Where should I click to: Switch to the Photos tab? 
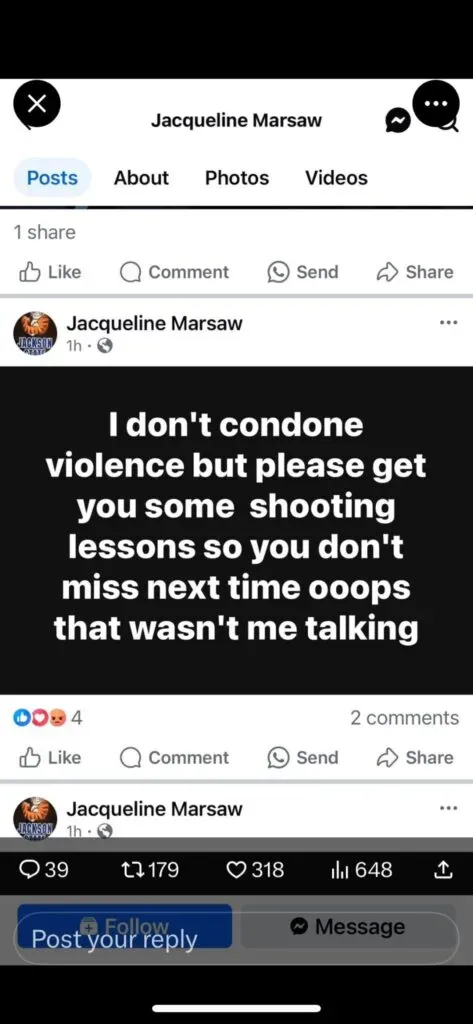pos(236,178)
